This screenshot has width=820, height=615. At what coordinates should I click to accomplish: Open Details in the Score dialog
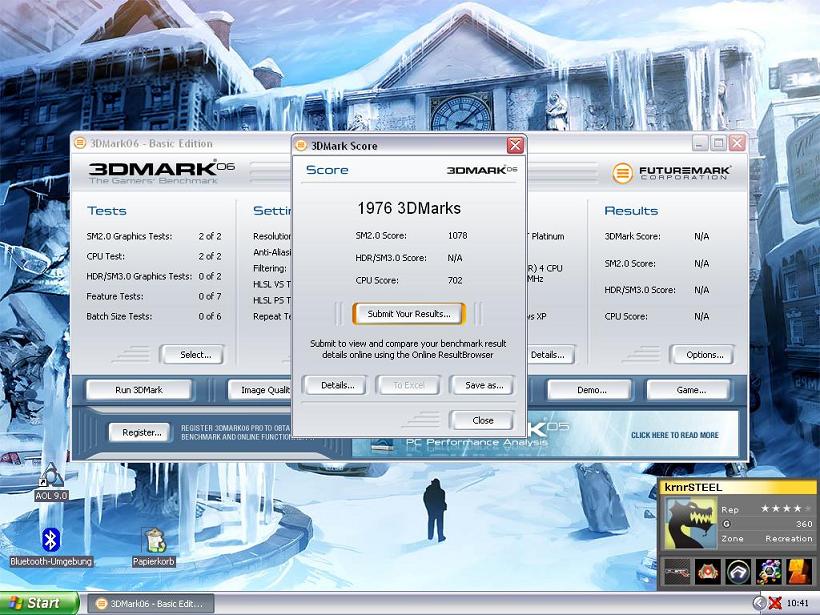click(337, 385)
